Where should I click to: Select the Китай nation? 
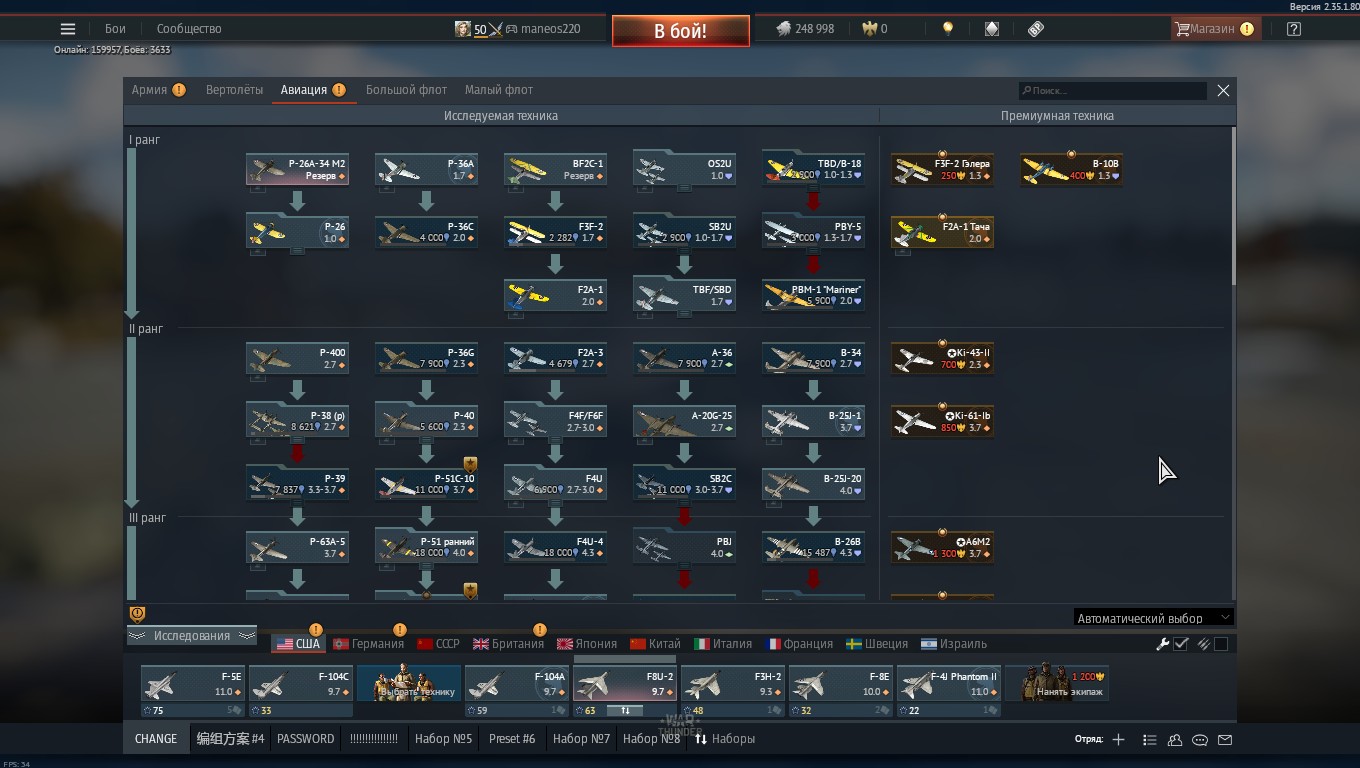click(x=655, y=644)
